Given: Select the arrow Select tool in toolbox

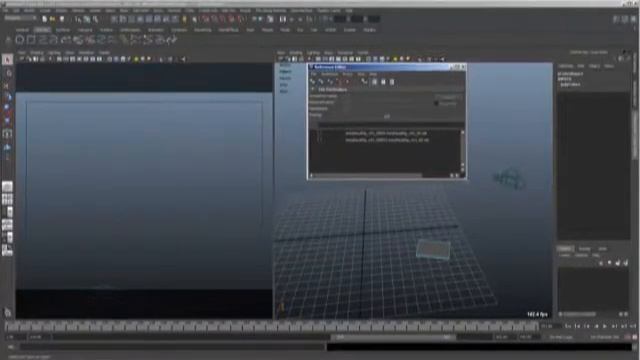Looking at the screenshot, I should pyautogui.click(x=7, y=60).
